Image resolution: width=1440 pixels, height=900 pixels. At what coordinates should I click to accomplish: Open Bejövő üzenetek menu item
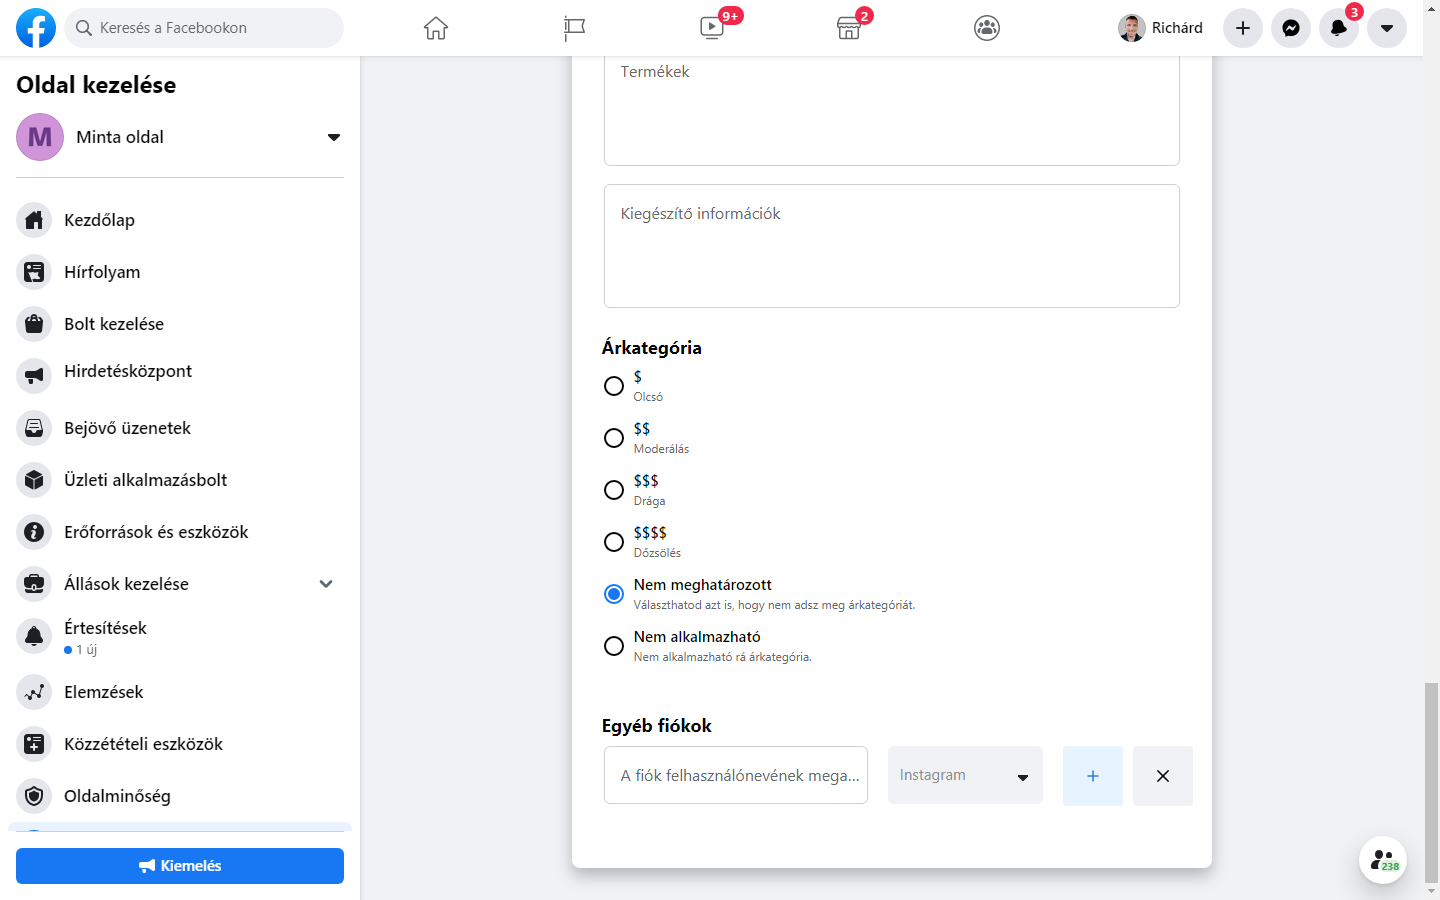point(180,428)
